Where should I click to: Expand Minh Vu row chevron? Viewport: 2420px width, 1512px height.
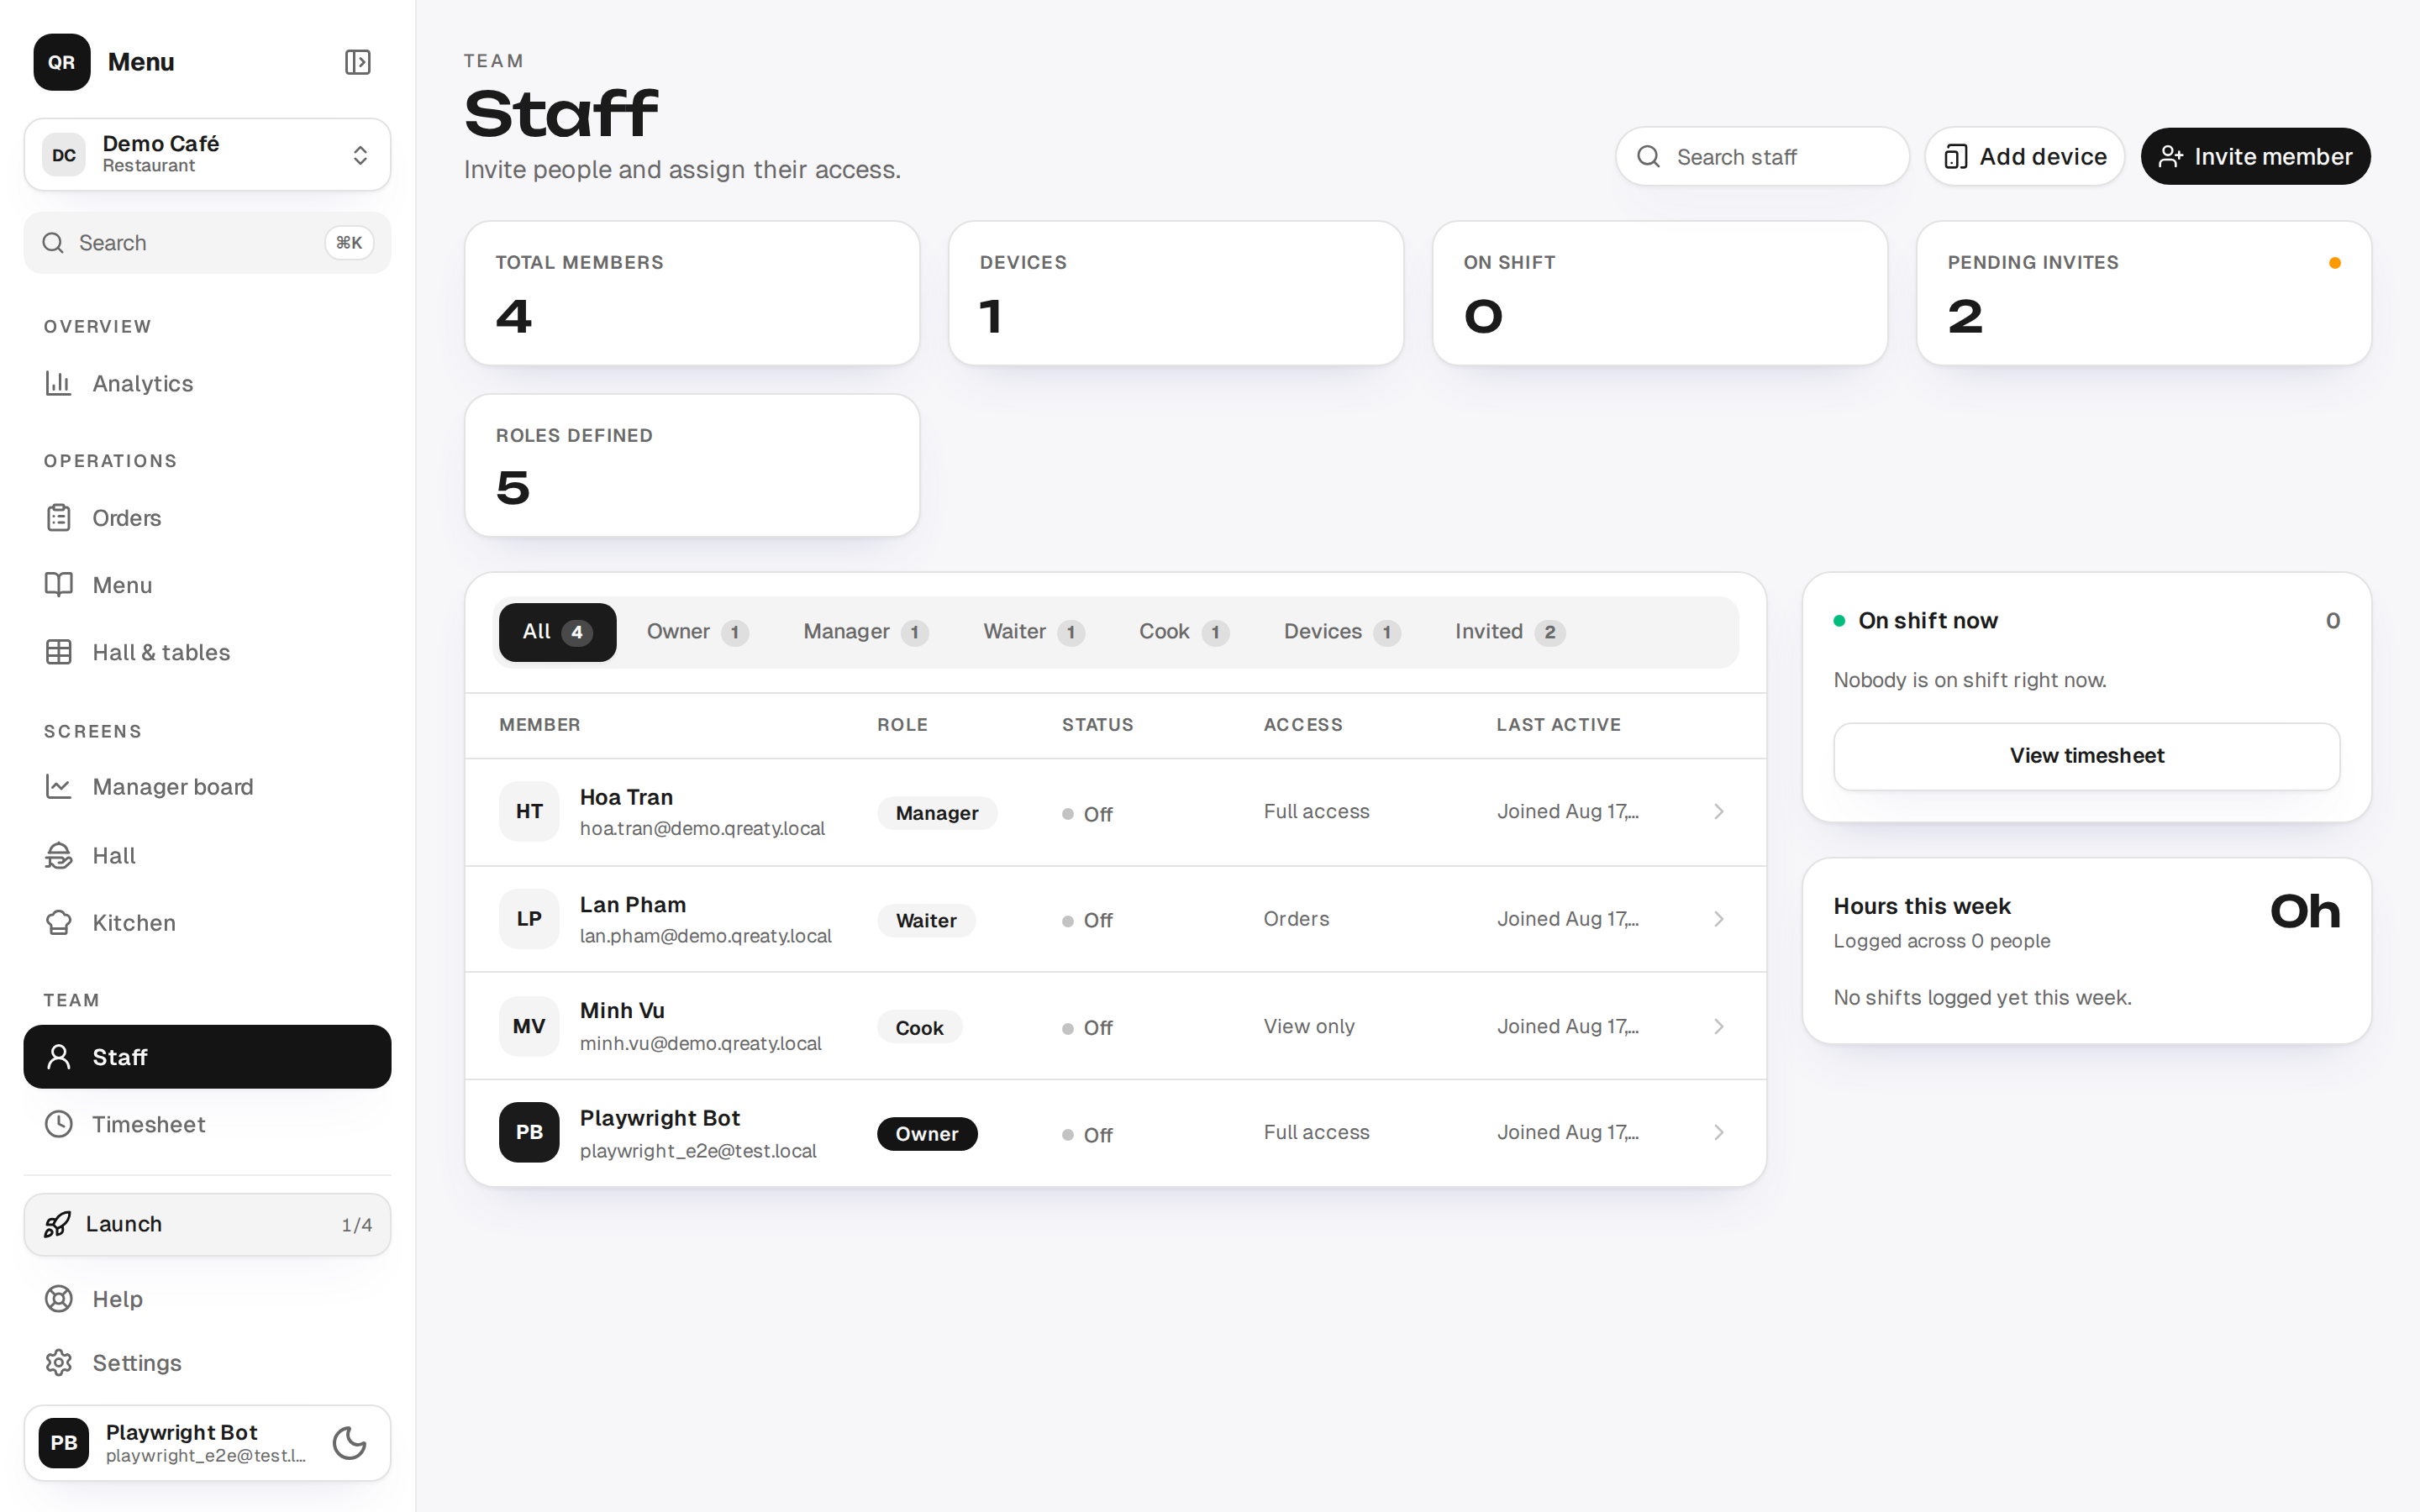(x=1719, y=1027)
